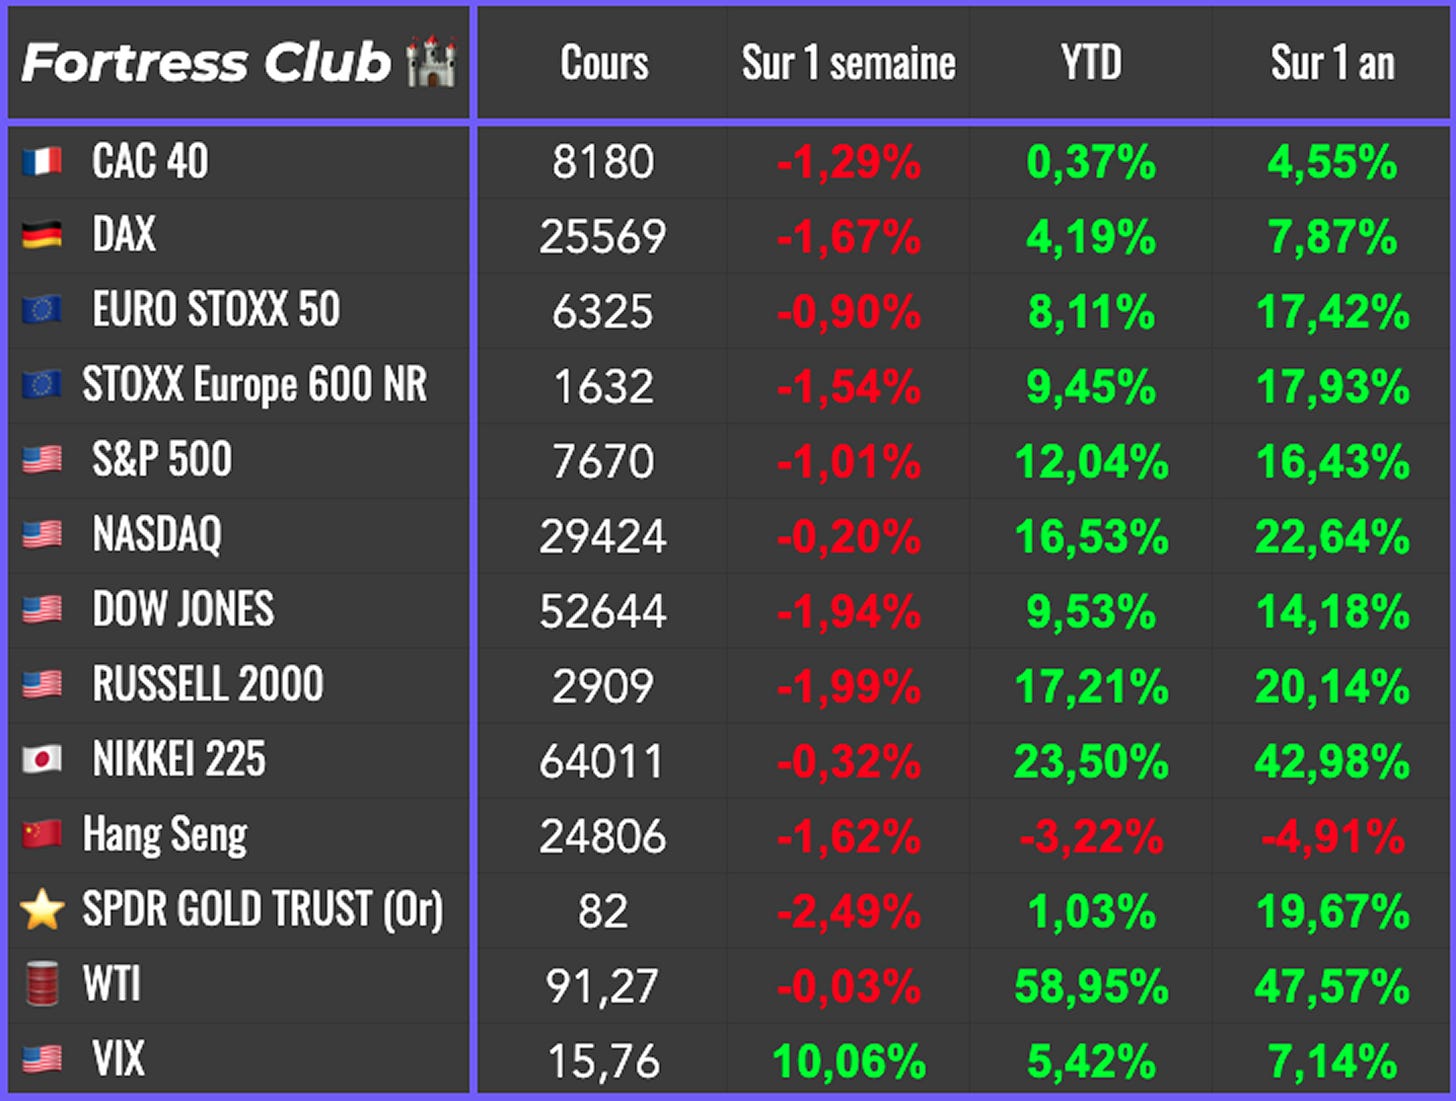Click the Chinese flag beside Hang Seng
Viewport: 1456px width, 1101px height.
click(42, 833)
